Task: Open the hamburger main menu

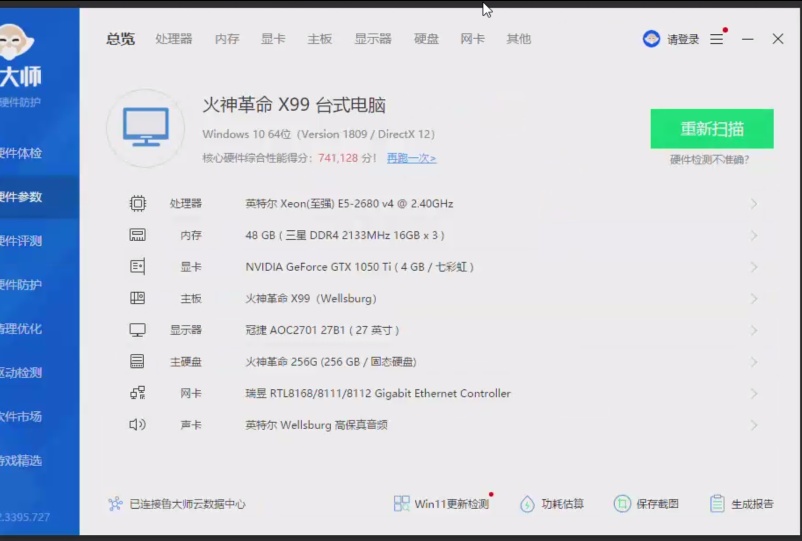Action: (717, 39)
